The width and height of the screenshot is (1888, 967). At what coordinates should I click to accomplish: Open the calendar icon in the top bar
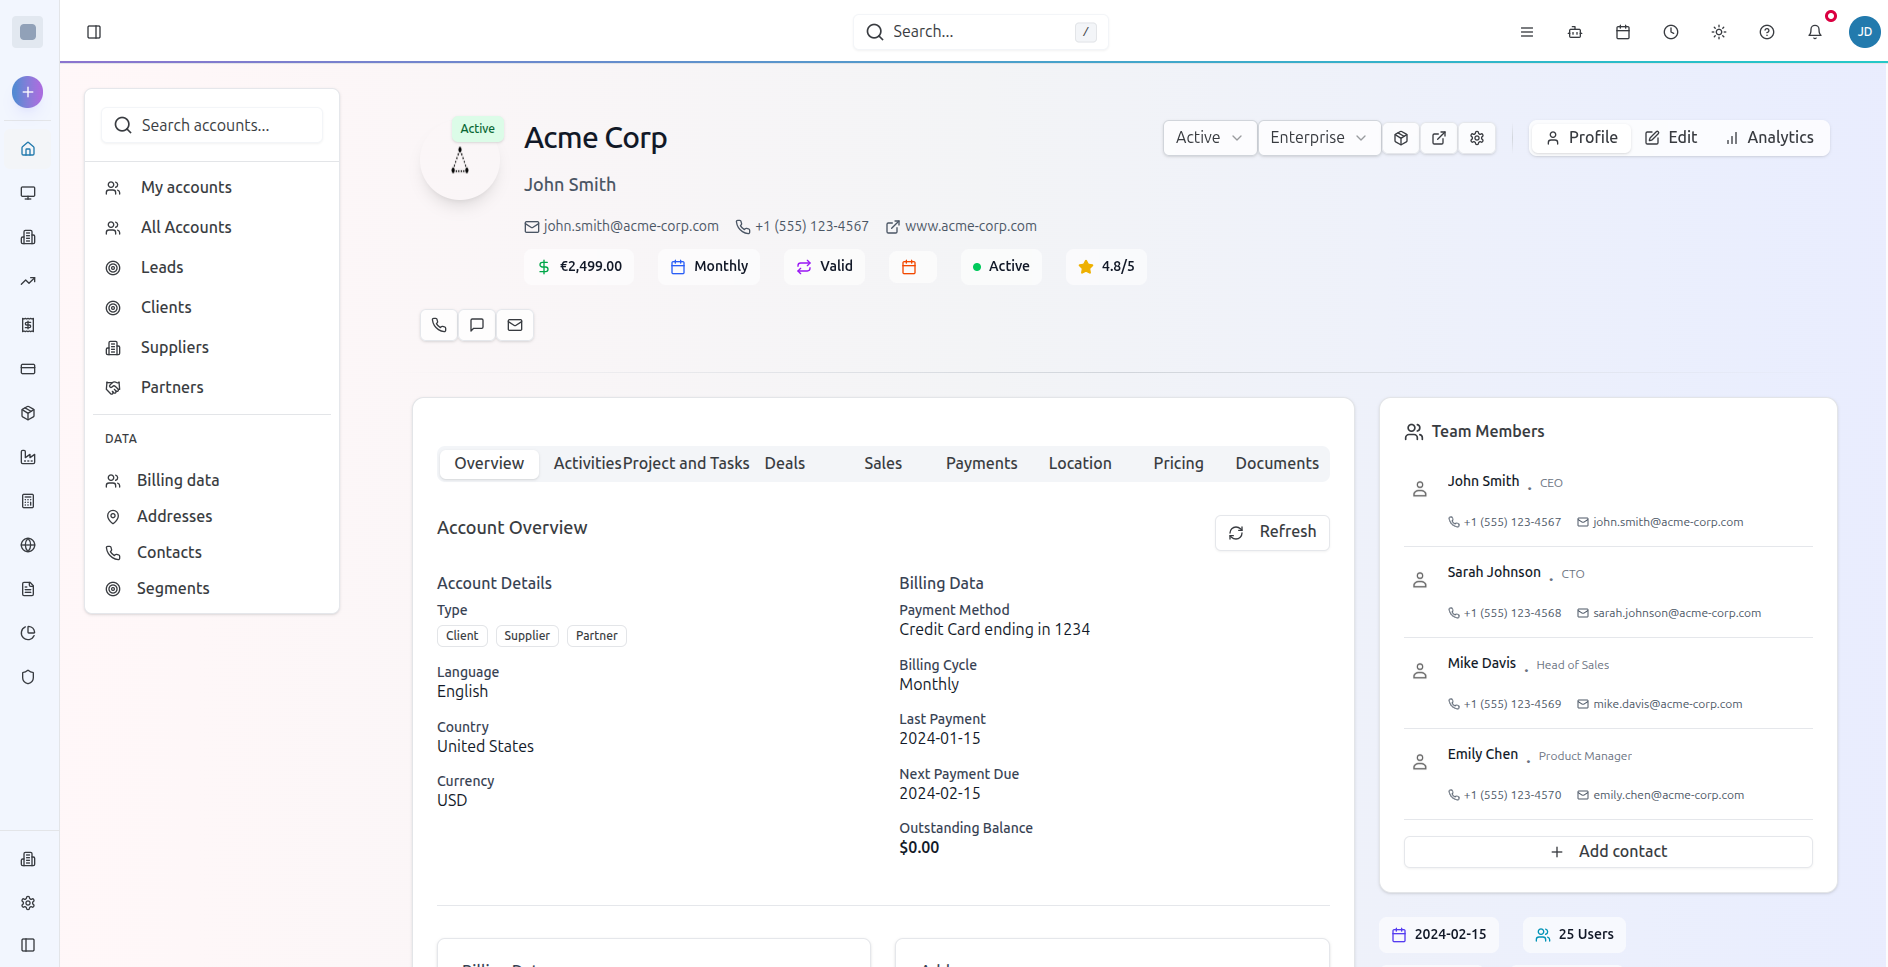pyautogui.click(x=1622, y=31)
